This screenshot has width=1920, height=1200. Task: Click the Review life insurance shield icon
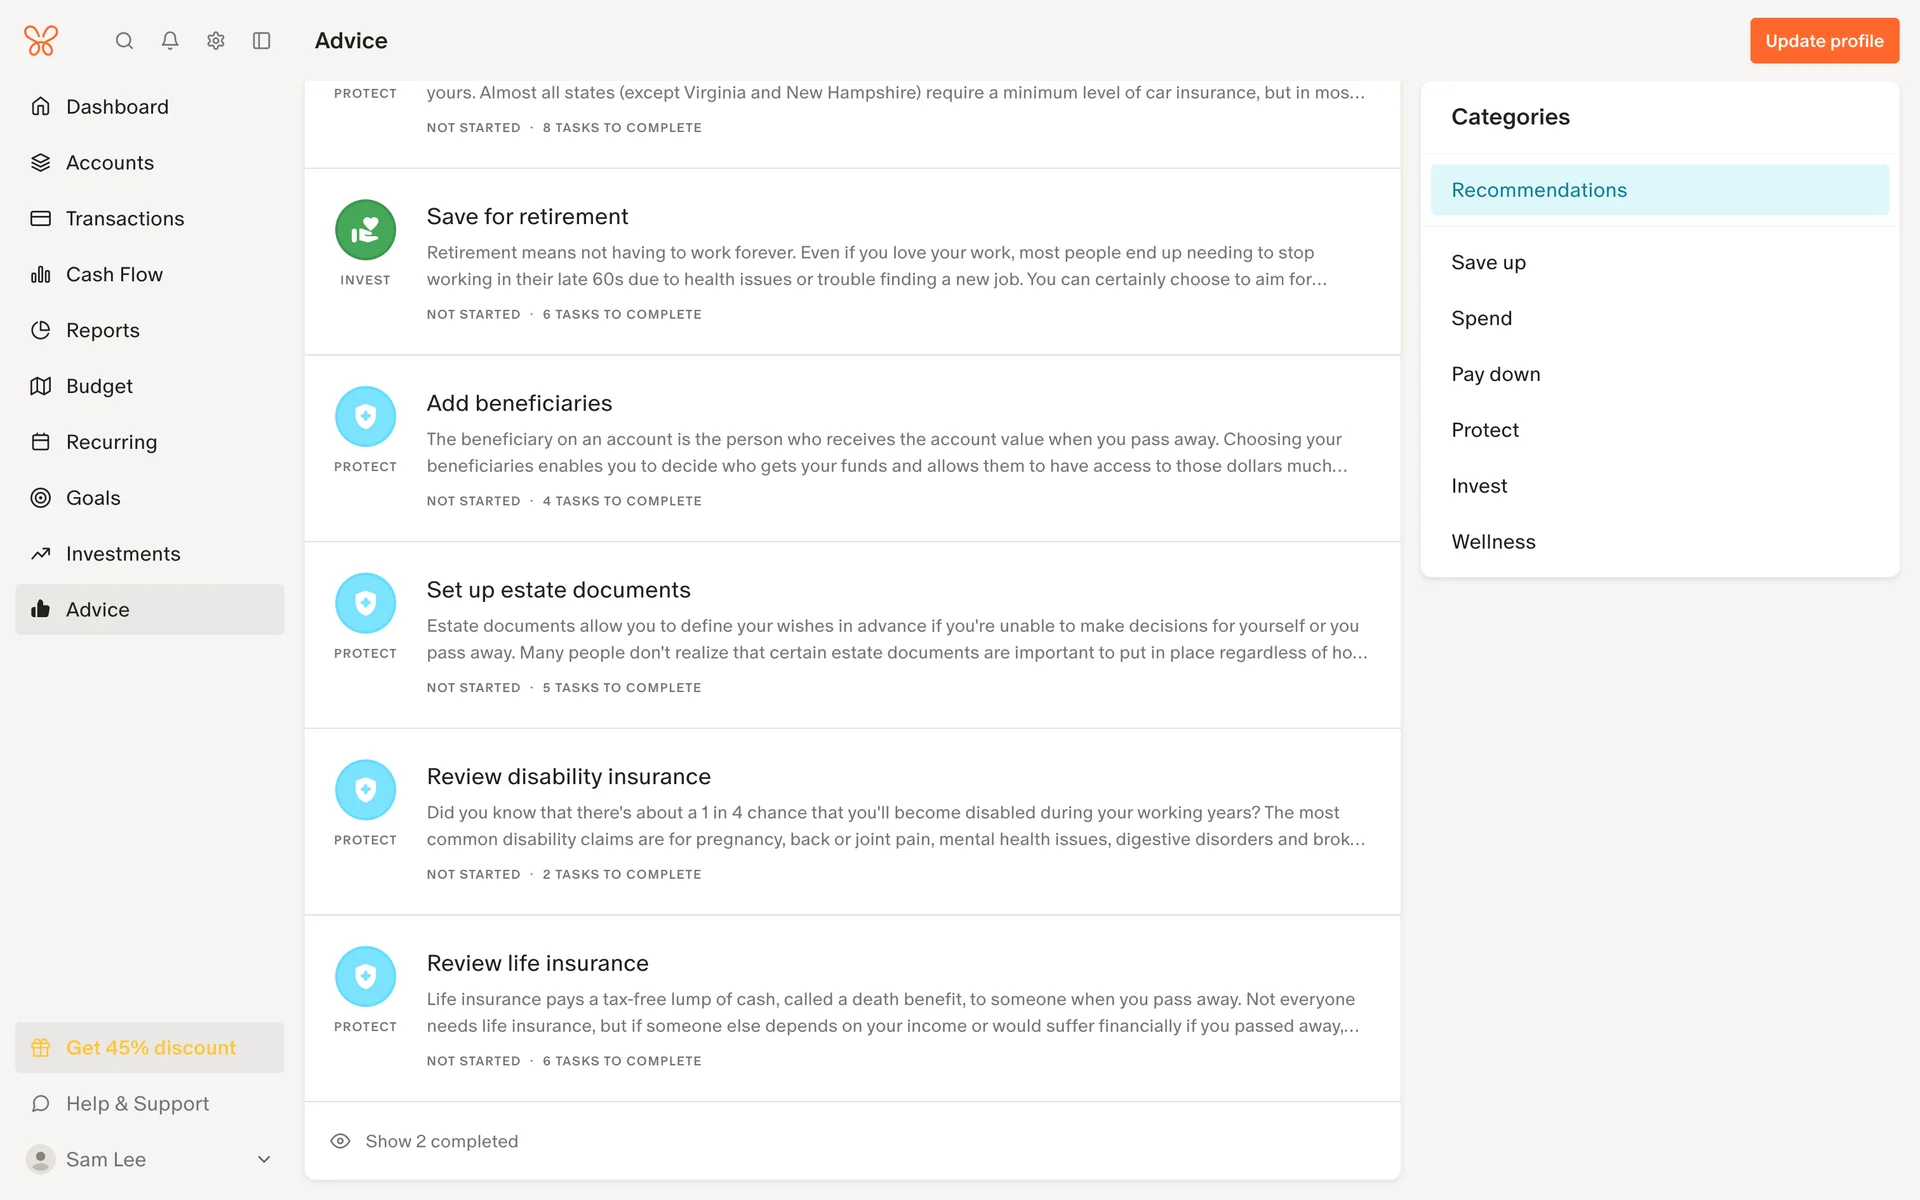click(365, 976)
